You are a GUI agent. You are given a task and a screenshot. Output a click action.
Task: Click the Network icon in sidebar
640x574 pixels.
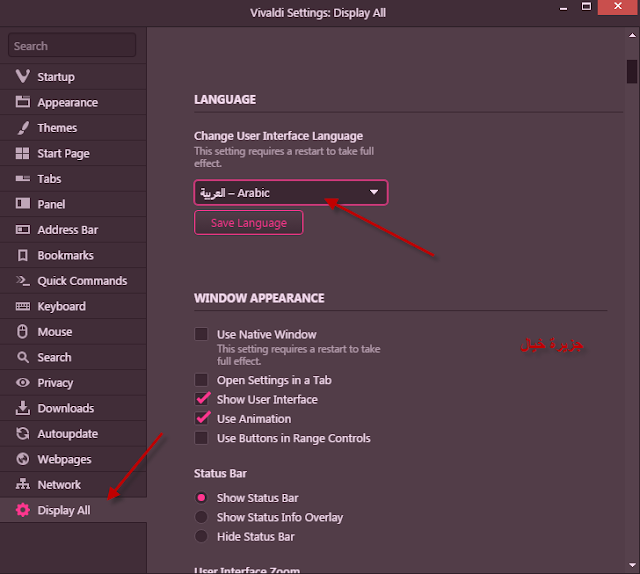pyautogui.click(x=22, y=484)
